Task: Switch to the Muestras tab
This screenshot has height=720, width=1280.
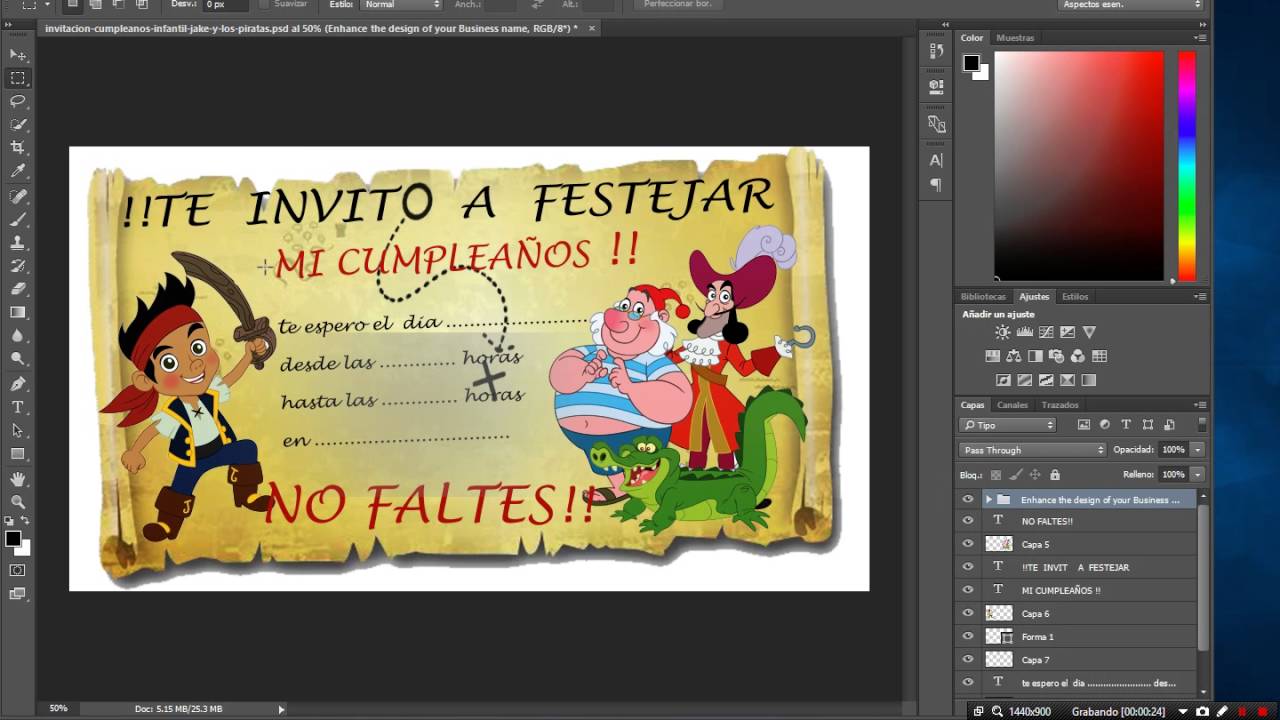Action: (1015, 38)
